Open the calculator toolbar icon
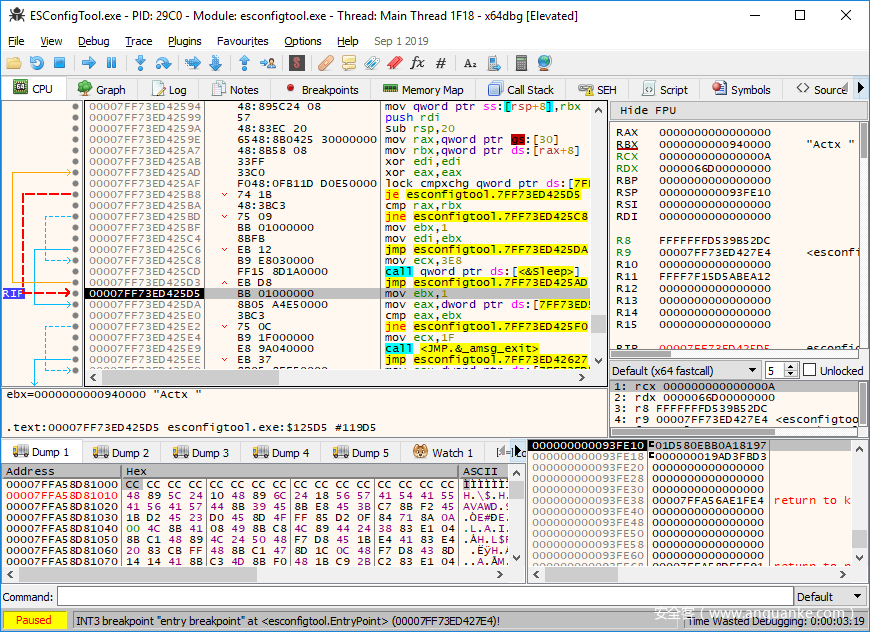 pos(521,63)
